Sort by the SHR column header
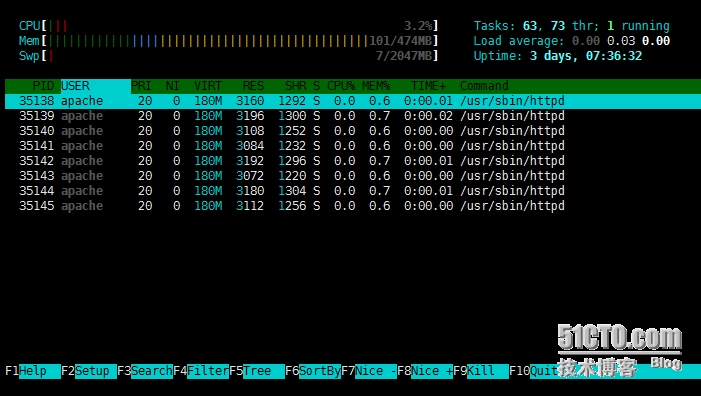The width and height of the screenshot is (701, 396). click(296, 86)
